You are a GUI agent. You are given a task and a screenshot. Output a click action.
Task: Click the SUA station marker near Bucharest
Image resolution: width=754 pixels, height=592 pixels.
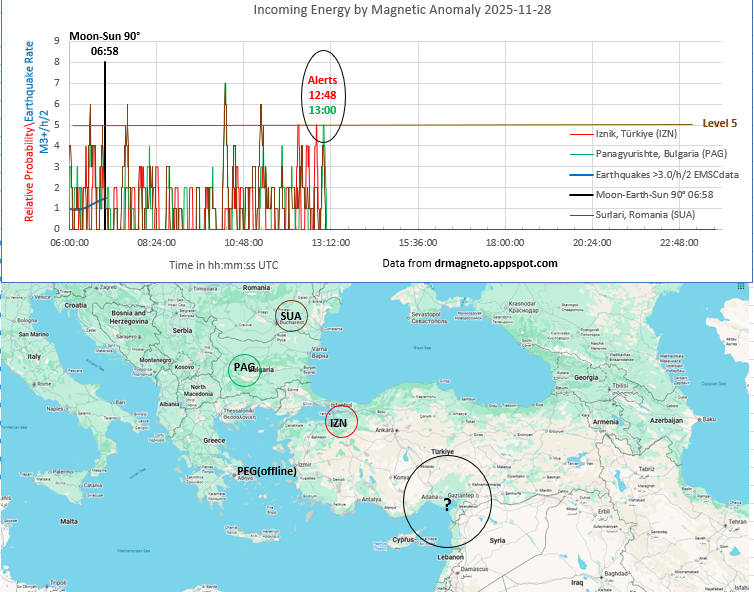(x=291, y=316)
